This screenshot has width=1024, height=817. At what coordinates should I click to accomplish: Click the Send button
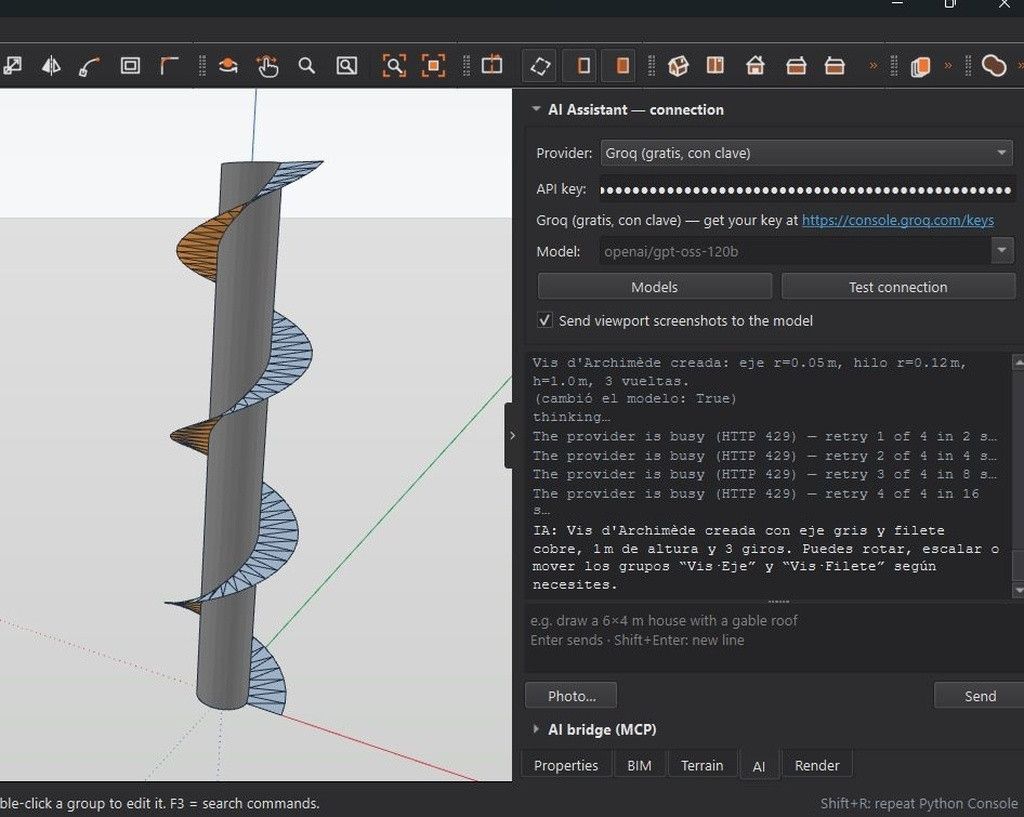(x=980, y=696)
